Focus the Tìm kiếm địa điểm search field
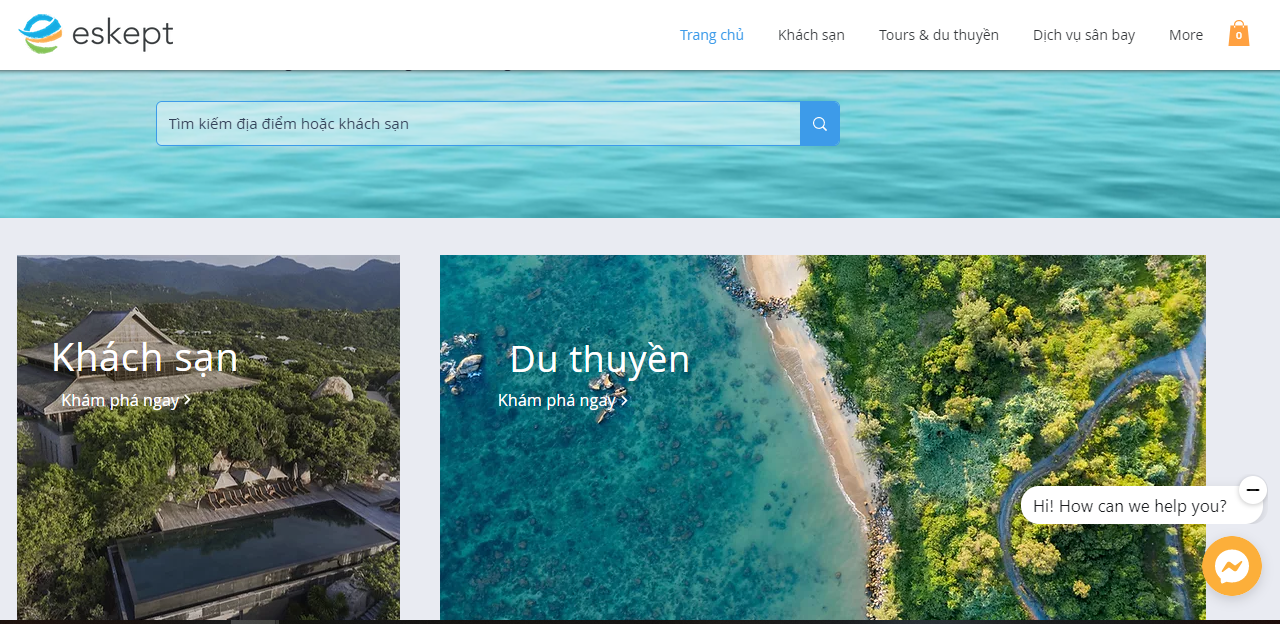 [478, 124]
